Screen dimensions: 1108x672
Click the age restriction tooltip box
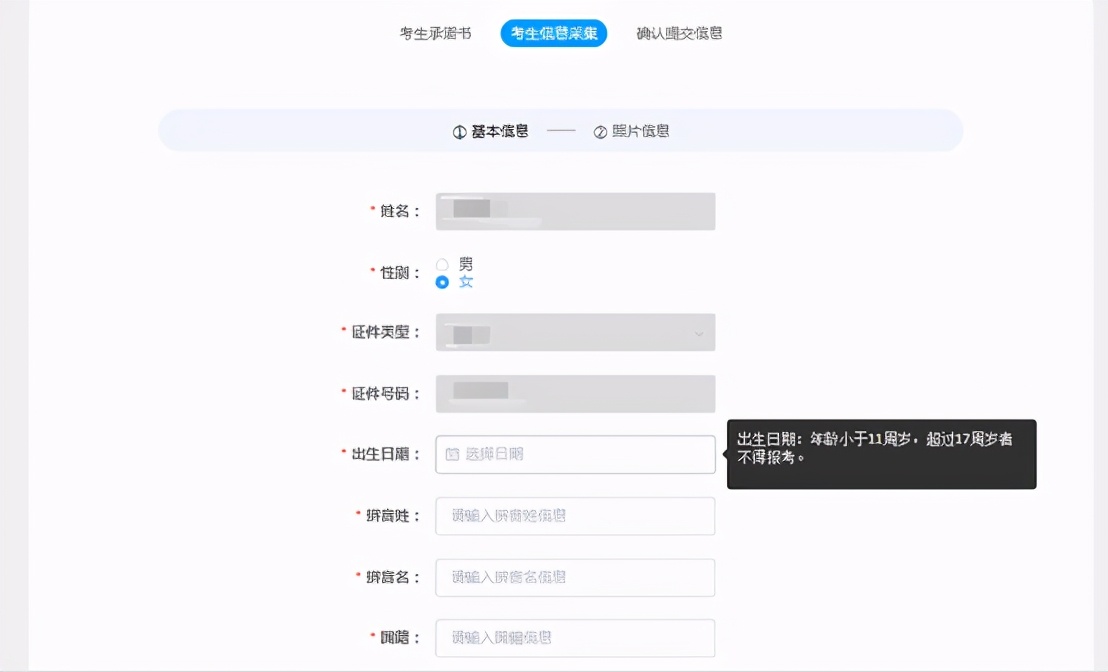[x=881, y=454]
